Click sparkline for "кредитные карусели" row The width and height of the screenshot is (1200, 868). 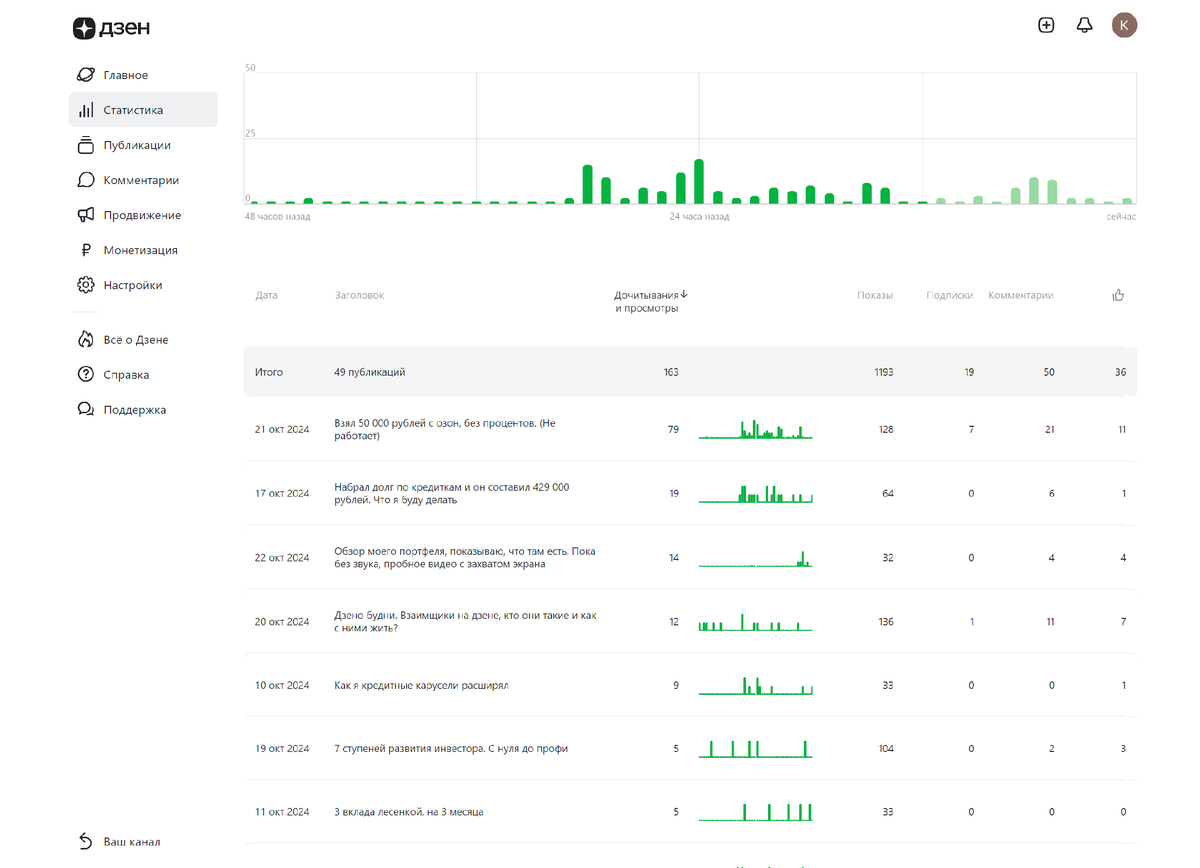(x=756, y=685)
